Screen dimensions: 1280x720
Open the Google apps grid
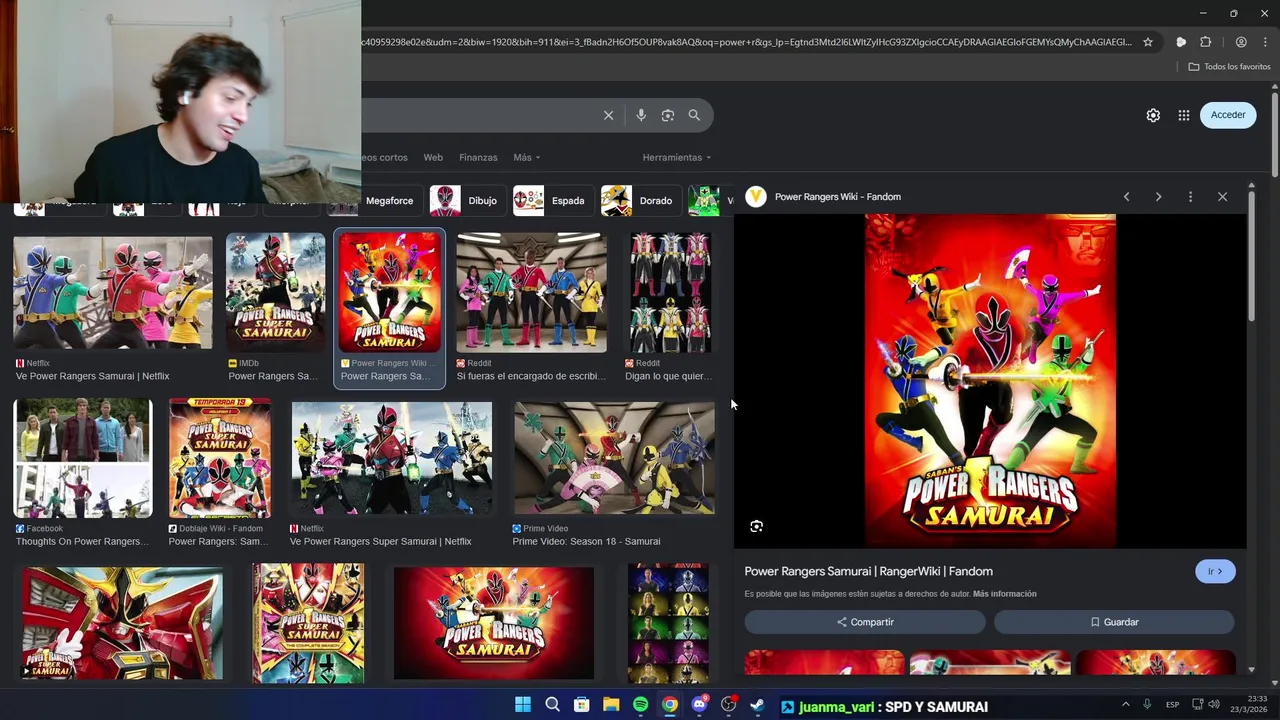click(x=1184, y=115)
